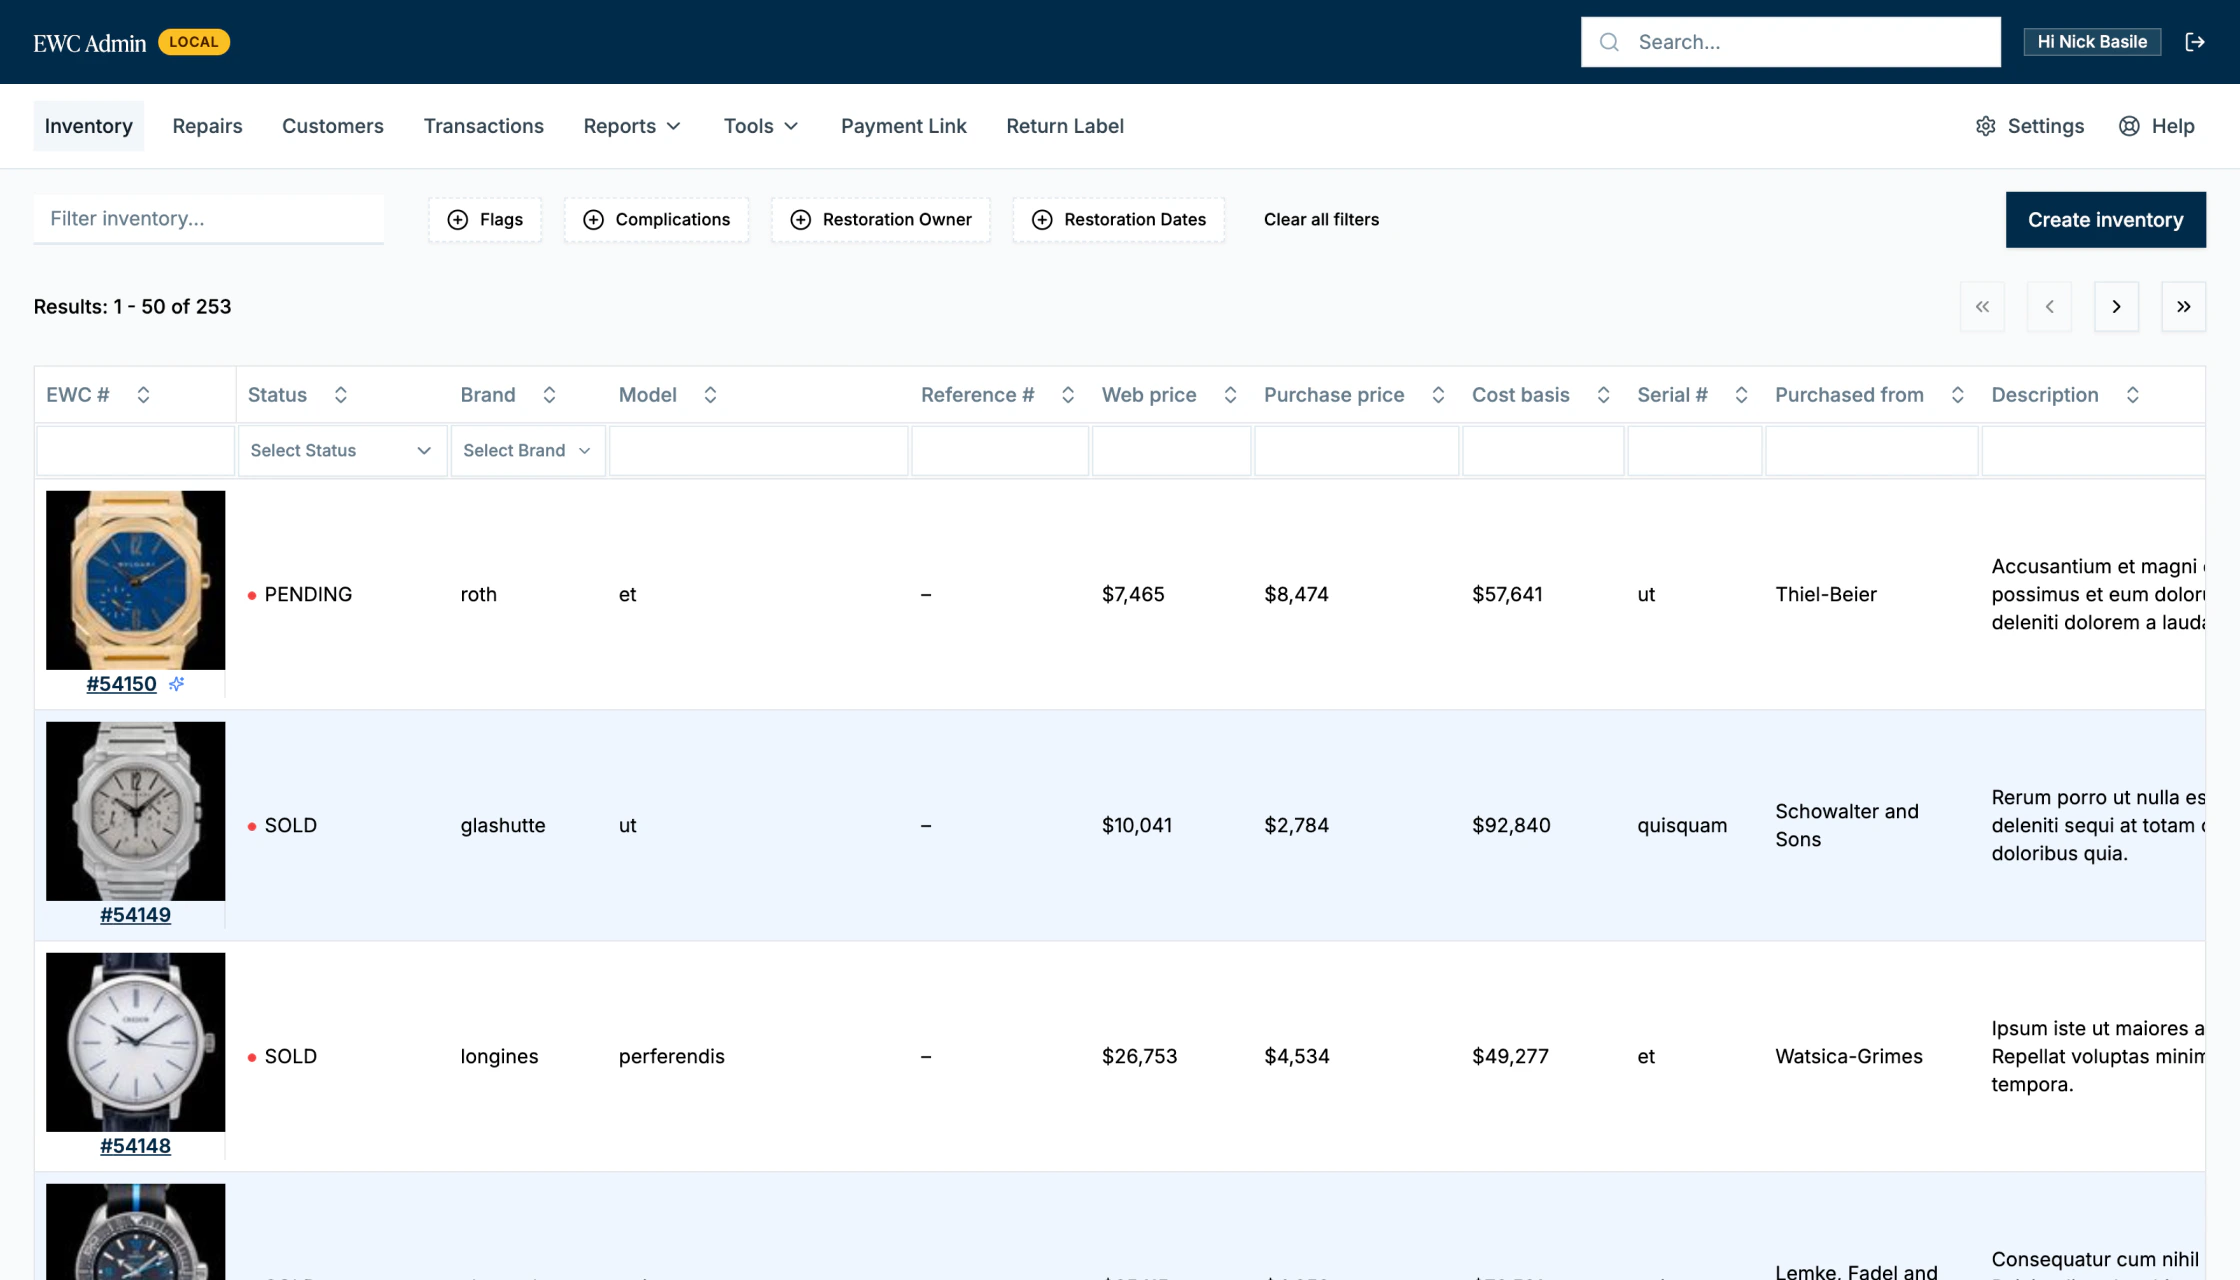Click the EWC # column filter input
The height and width of the screenshot is (1280, 2240).
(x=136, y=451)
